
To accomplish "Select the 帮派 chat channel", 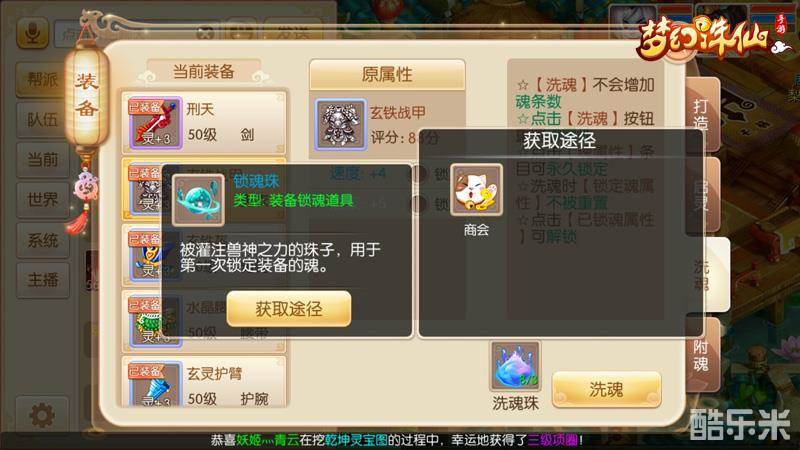I will point(43,80).
